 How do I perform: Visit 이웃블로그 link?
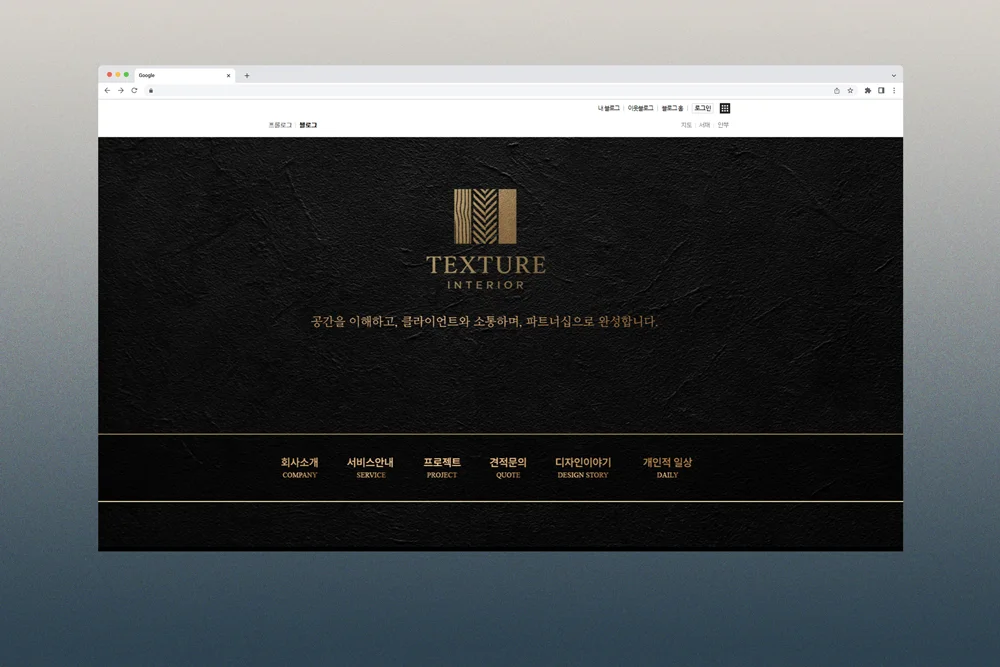642,107
